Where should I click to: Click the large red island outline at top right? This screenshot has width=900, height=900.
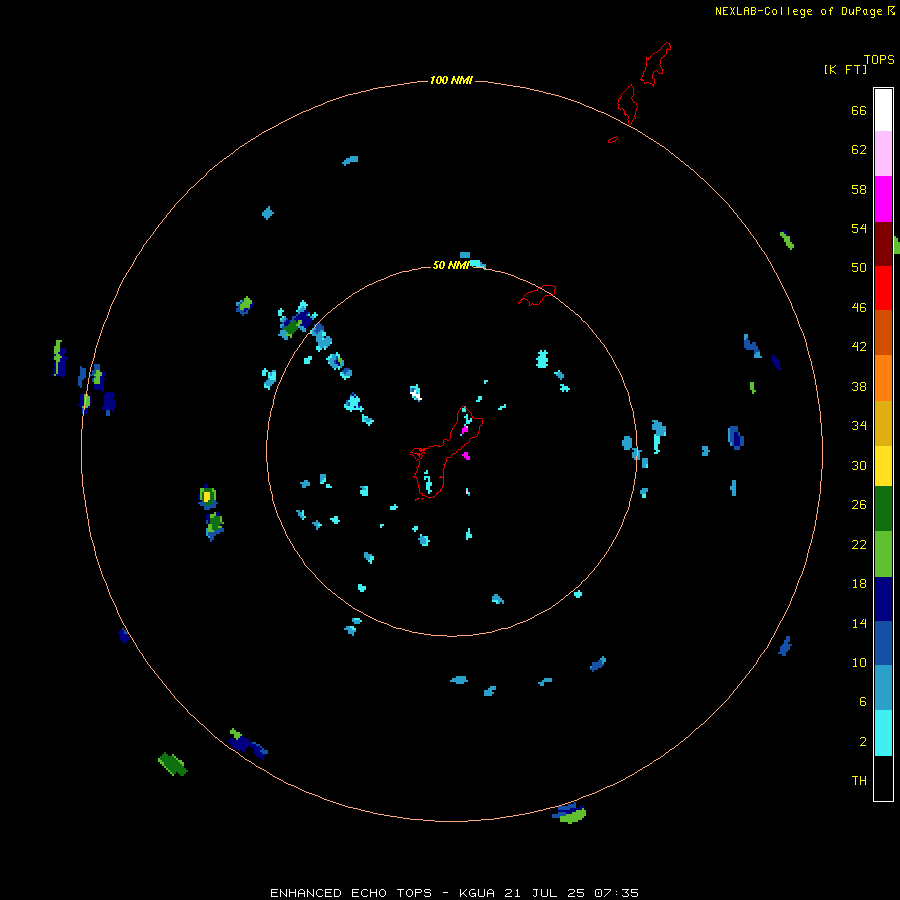655,64
